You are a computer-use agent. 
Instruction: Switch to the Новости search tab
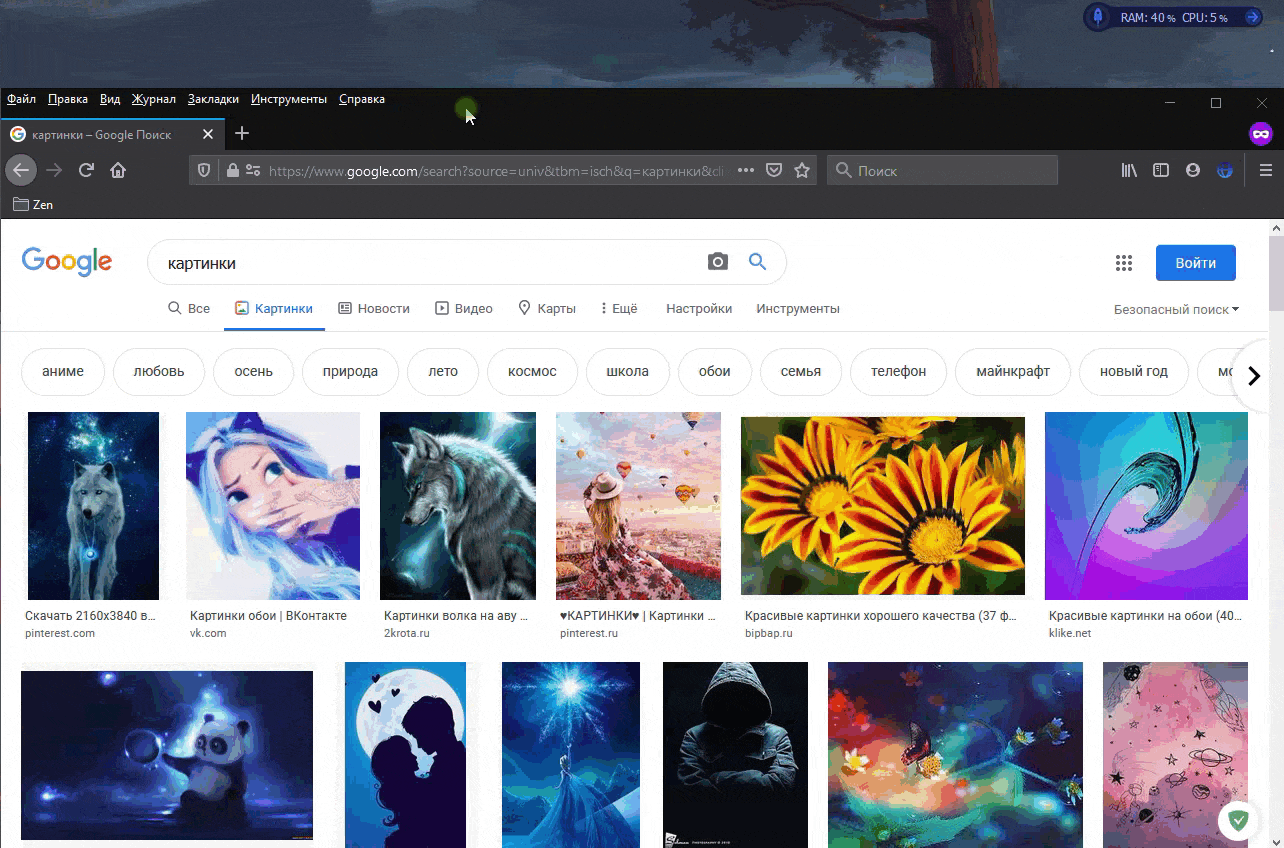[374, 309]
